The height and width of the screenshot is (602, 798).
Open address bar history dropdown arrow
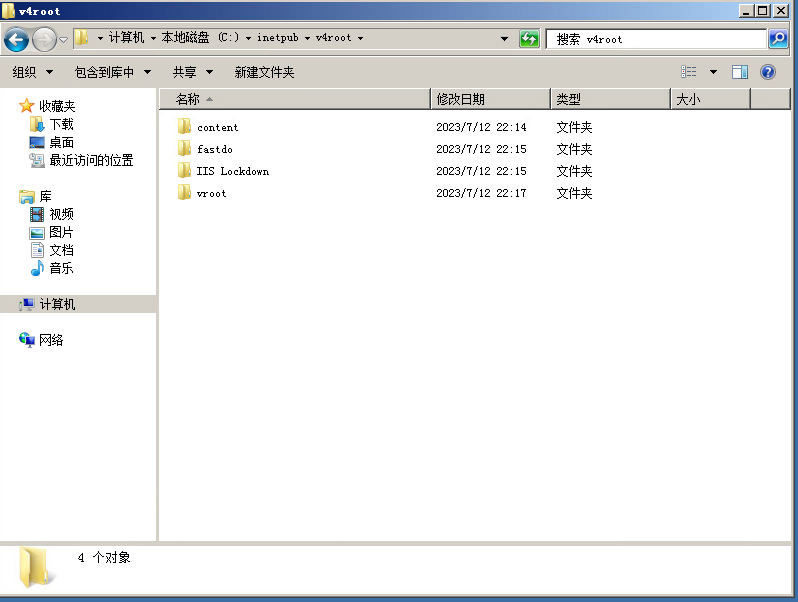(504, 39)
